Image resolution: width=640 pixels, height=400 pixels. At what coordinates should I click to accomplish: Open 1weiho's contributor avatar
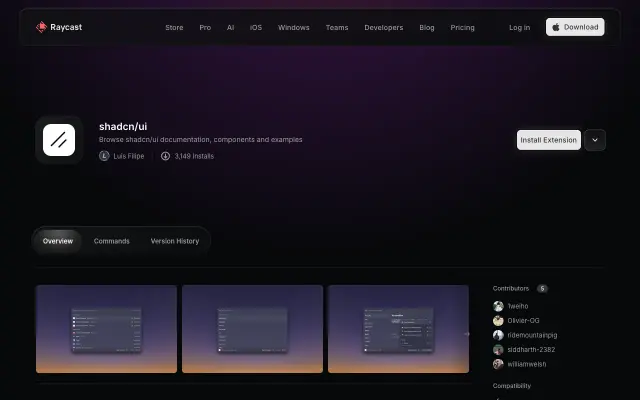[x=498, y=306]
